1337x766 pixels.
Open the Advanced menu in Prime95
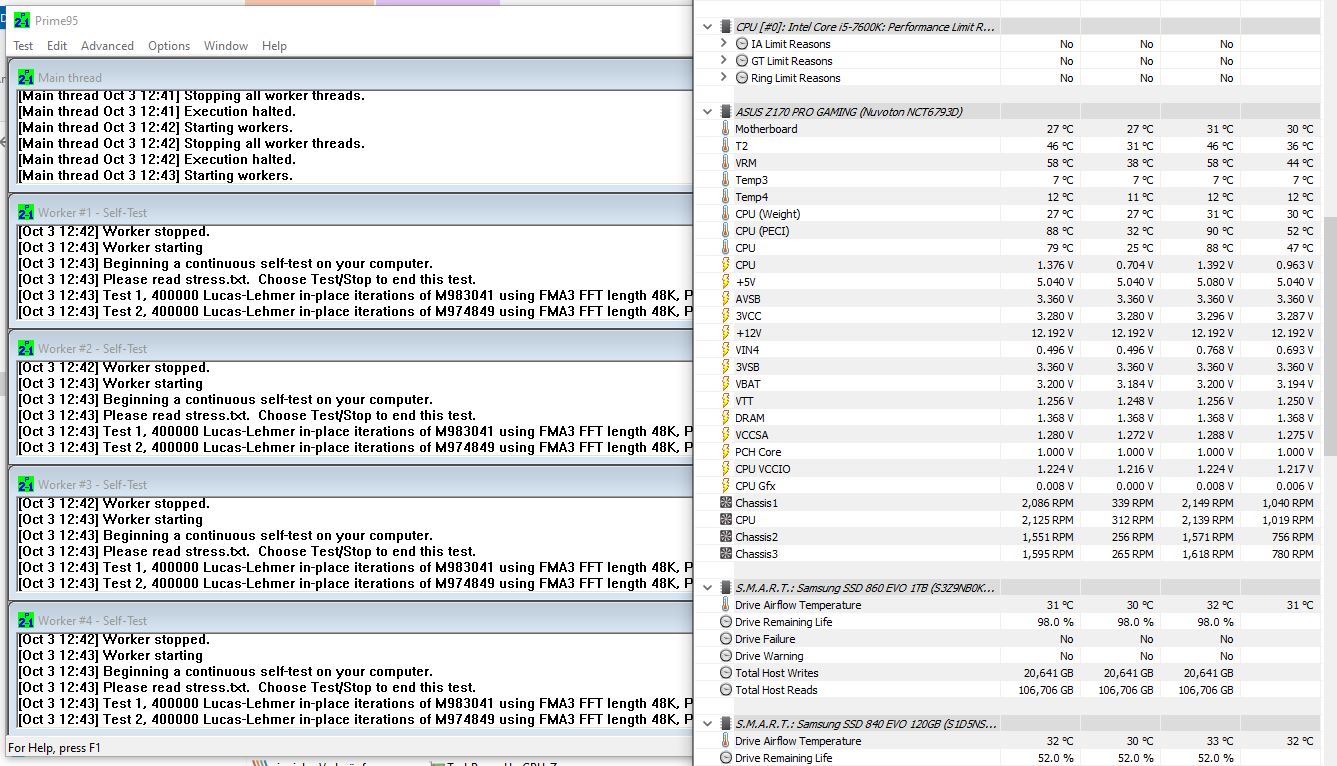(x=107, y=46)
